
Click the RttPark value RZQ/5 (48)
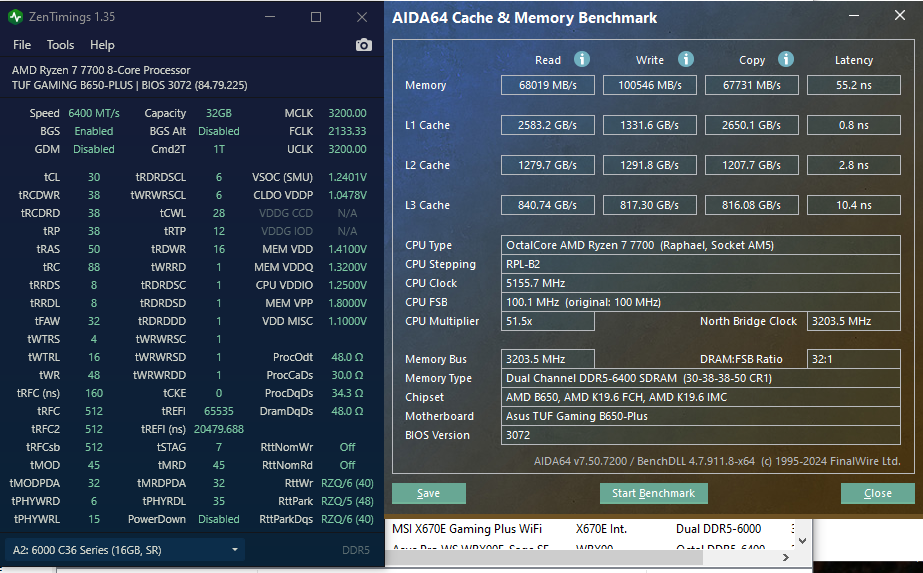point(347,501)
